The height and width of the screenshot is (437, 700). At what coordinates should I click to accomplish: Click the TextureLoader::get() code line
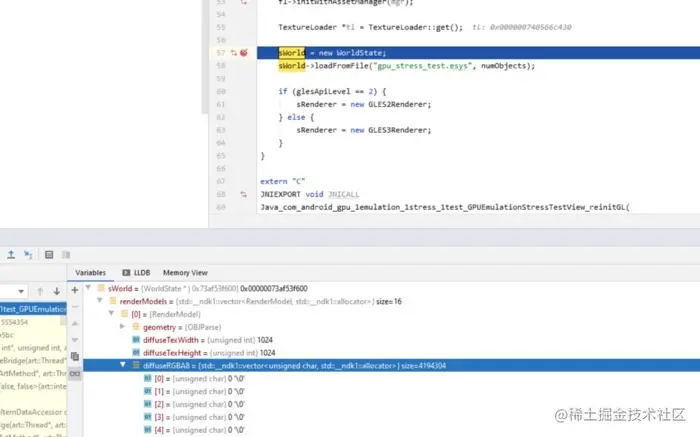pyautogui.click(x=371, y=27)
